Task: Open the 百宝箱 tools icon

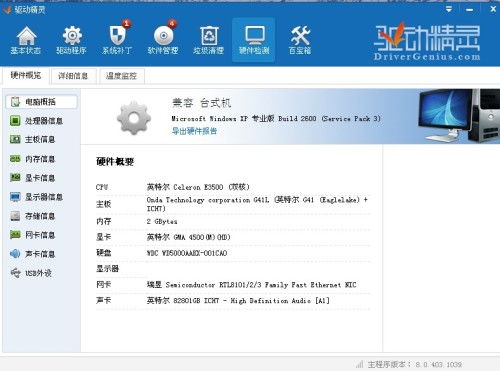Action: [300, 41]
